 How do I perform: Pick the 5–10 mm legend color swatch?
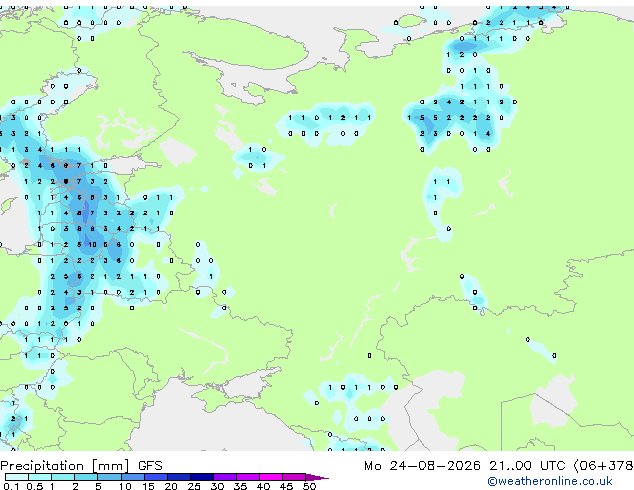(x=109, y=477)
